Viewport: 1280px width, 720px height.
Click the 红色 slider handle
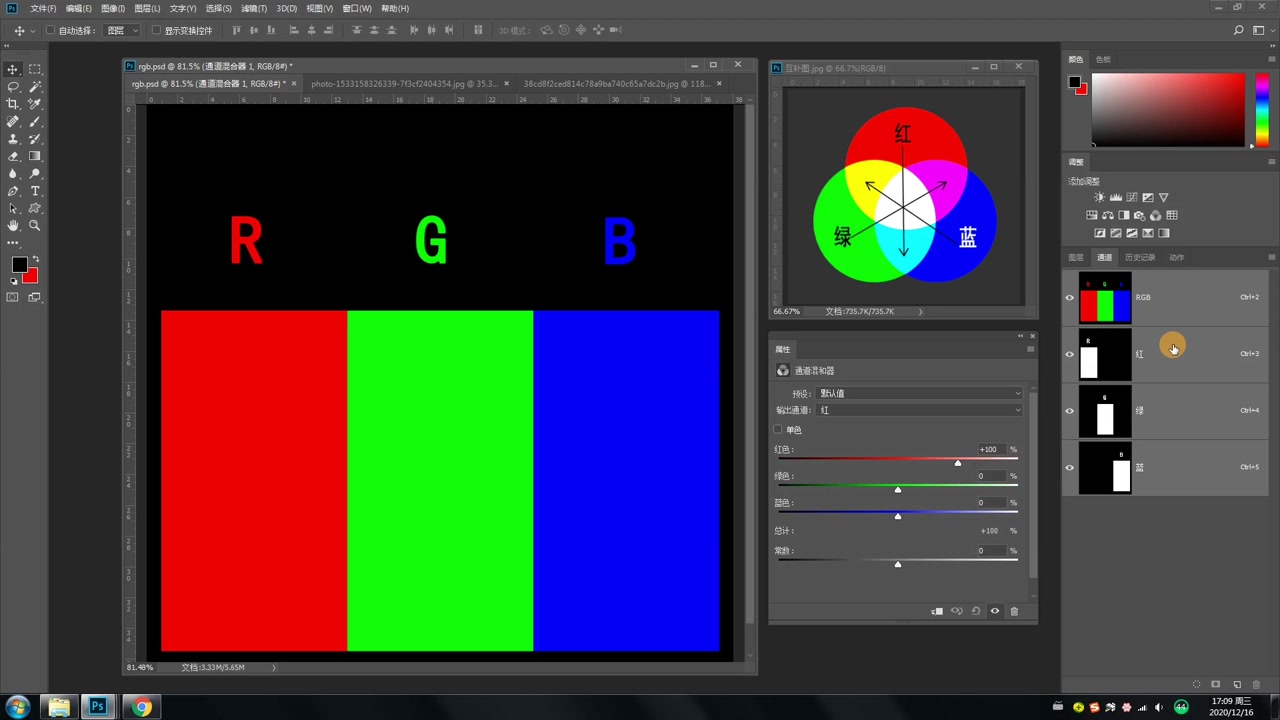958,462
